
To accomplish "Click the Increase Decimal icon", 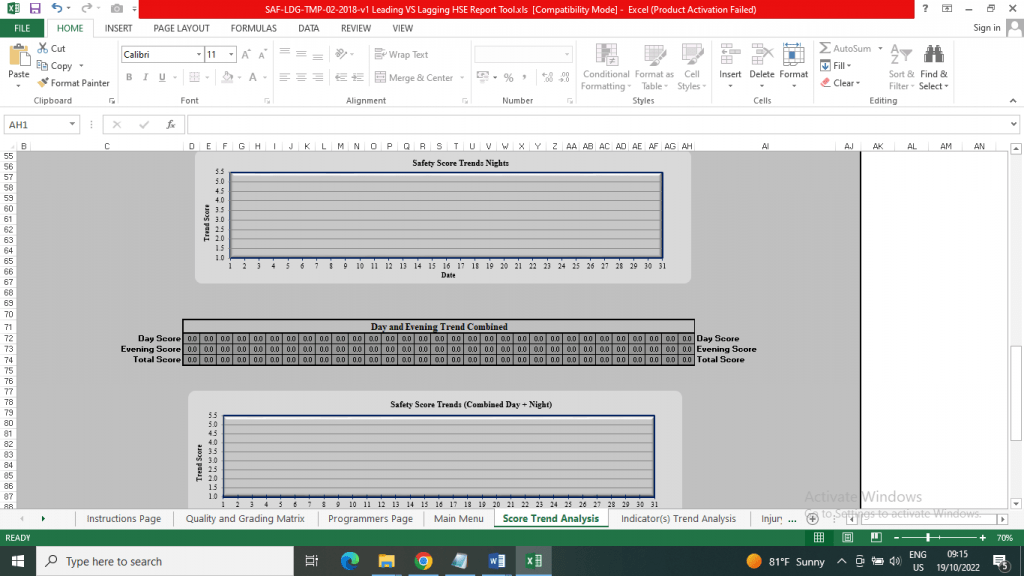I will (547, 77).
